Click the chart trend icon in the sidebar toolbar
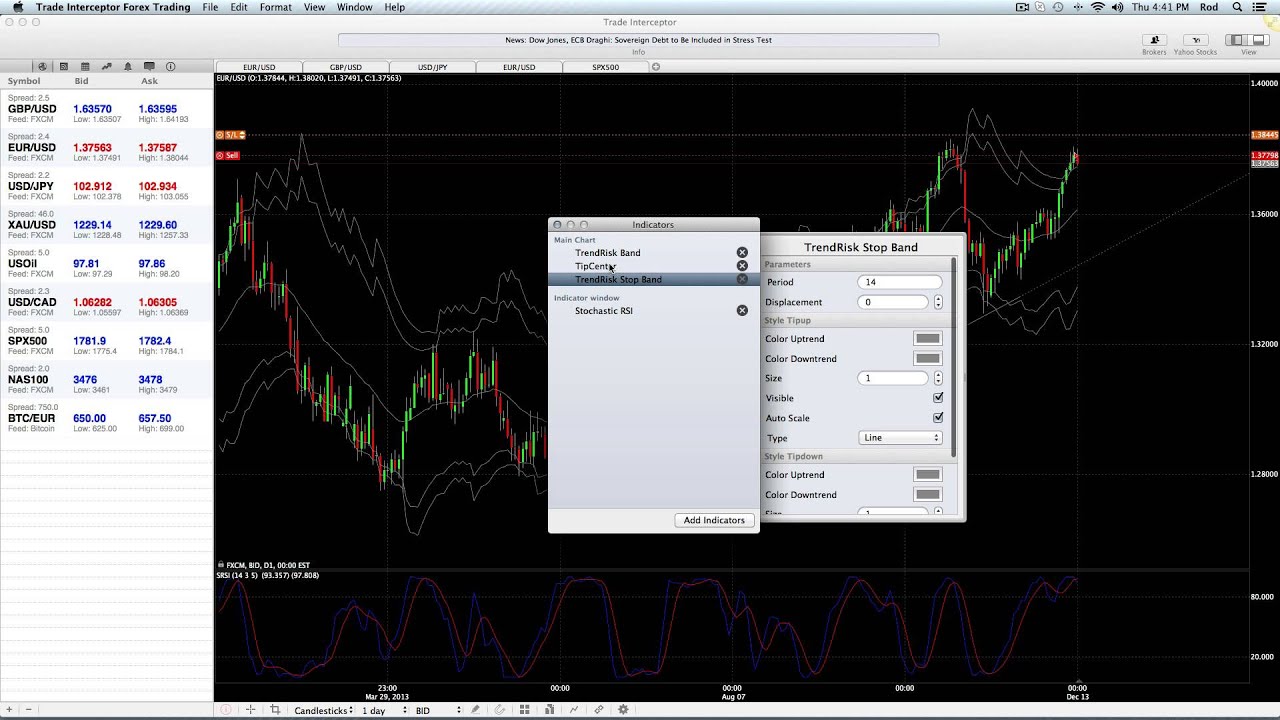 coord(106,67)
